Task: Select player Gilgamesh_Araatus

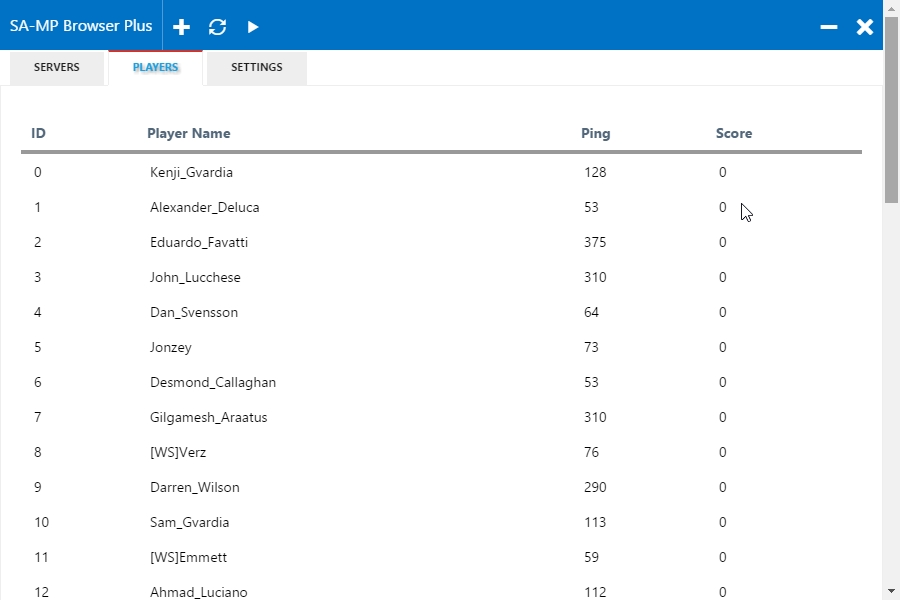Action: (441, 417)
